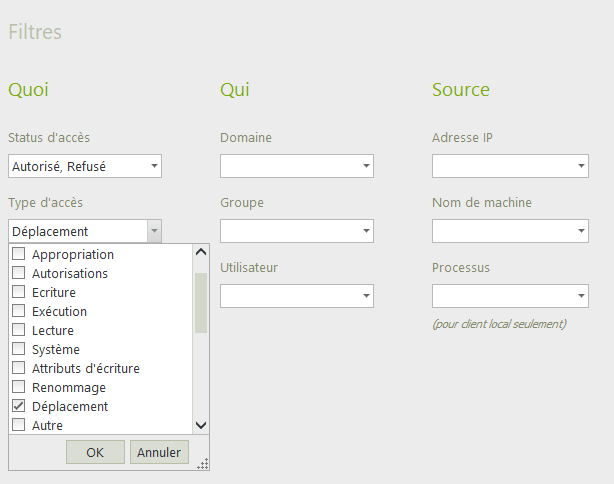The width and height of the screenshot is (614, 484).
Task: Collapse the Type d'accès dropdown arrow
Action: (153, 231)
